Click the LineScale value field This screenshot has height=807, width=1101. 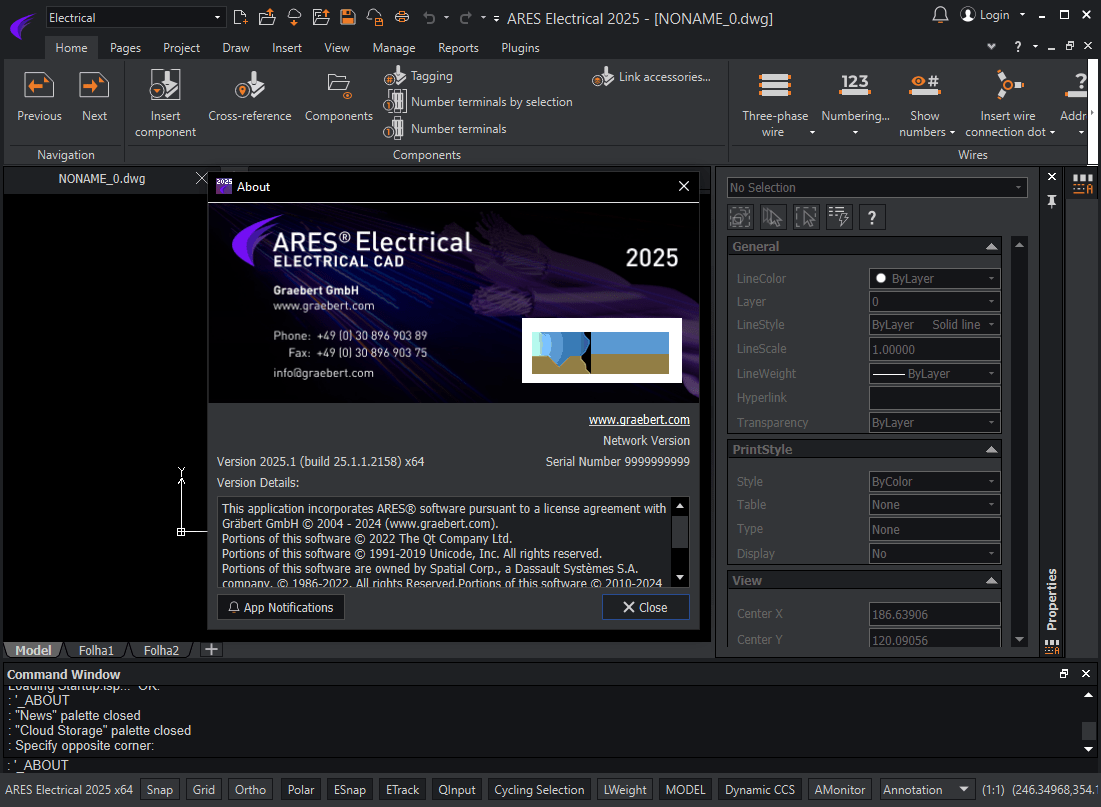(x=935, y=349)
